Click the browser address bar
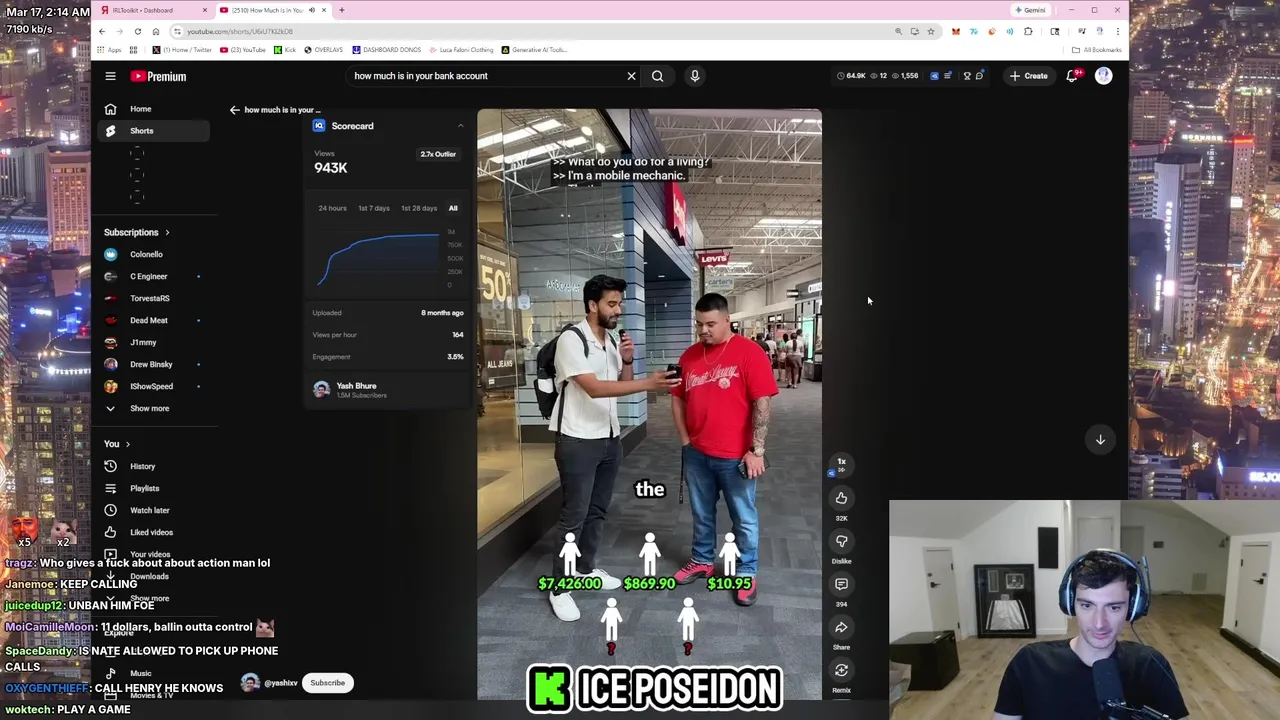Image resolution: width=1280 pixels, height=720 pixels. click(x=535, y=31)
